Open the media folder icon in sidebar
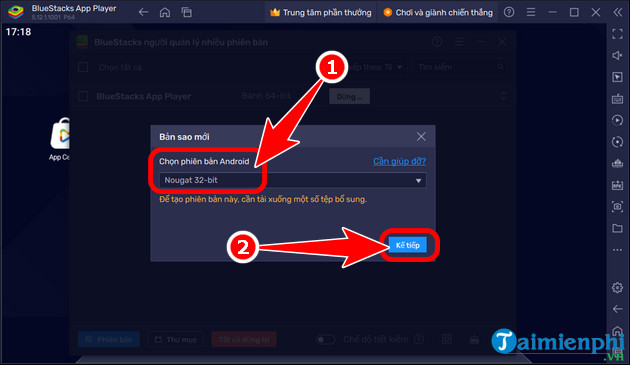Screen dimensions: 630x365 [x=617, y=228]
